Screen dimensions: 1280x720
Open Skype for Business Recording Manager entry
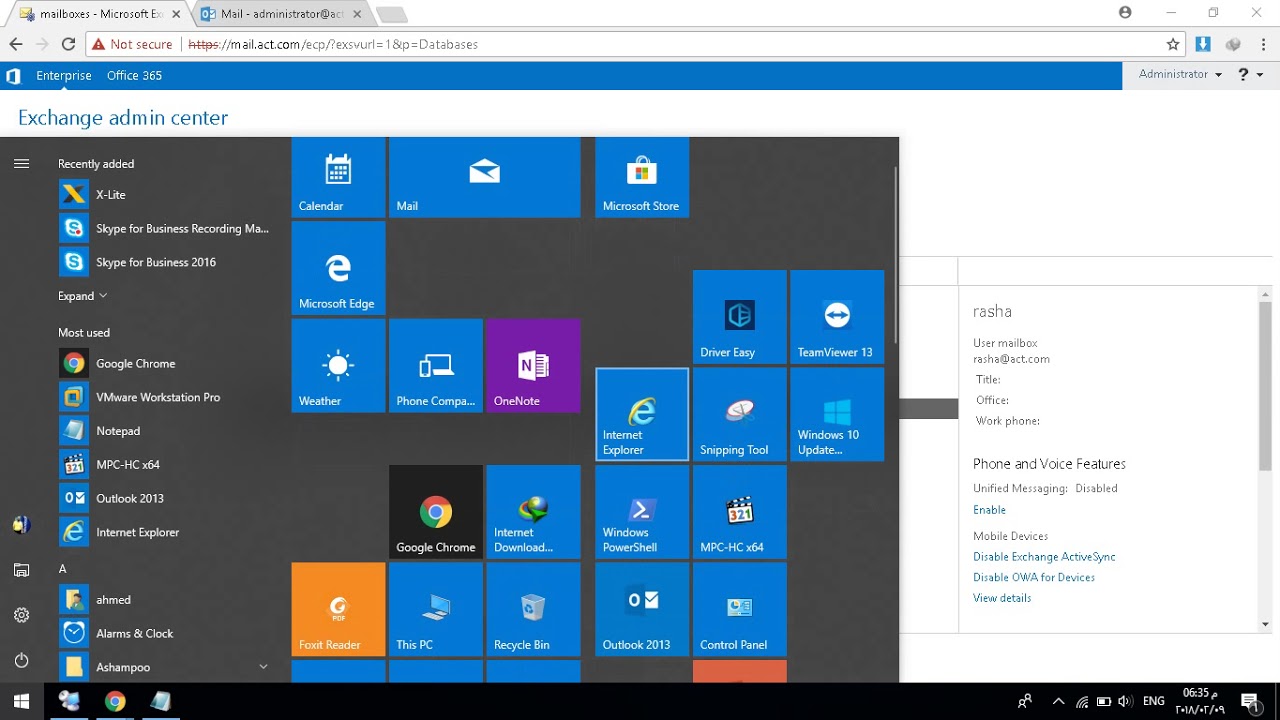click(x=165, y=228)
